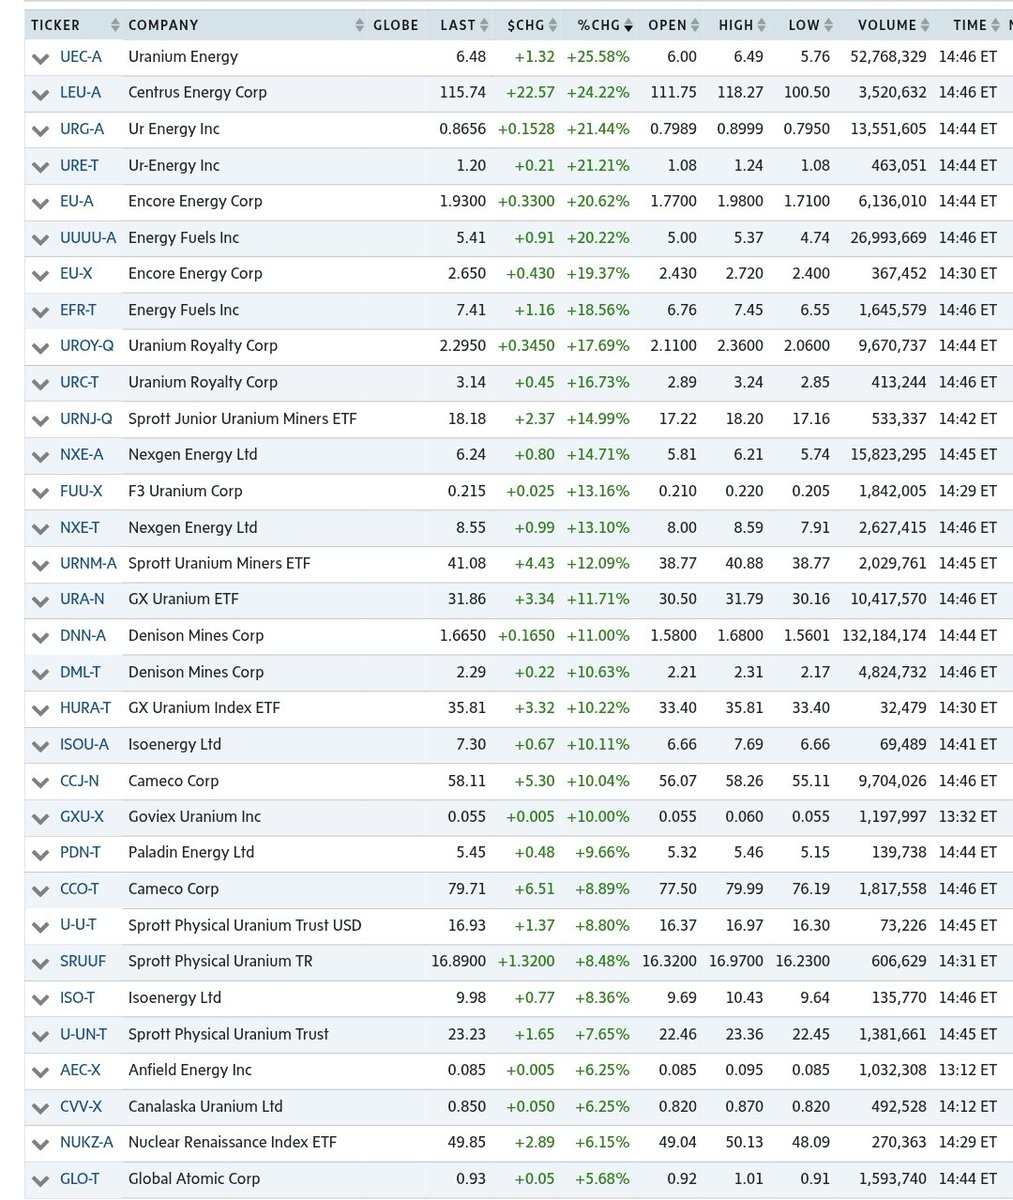Expand the SRUUF row chevron
Screen dimensions: 1013x1200
pos(40,963)
